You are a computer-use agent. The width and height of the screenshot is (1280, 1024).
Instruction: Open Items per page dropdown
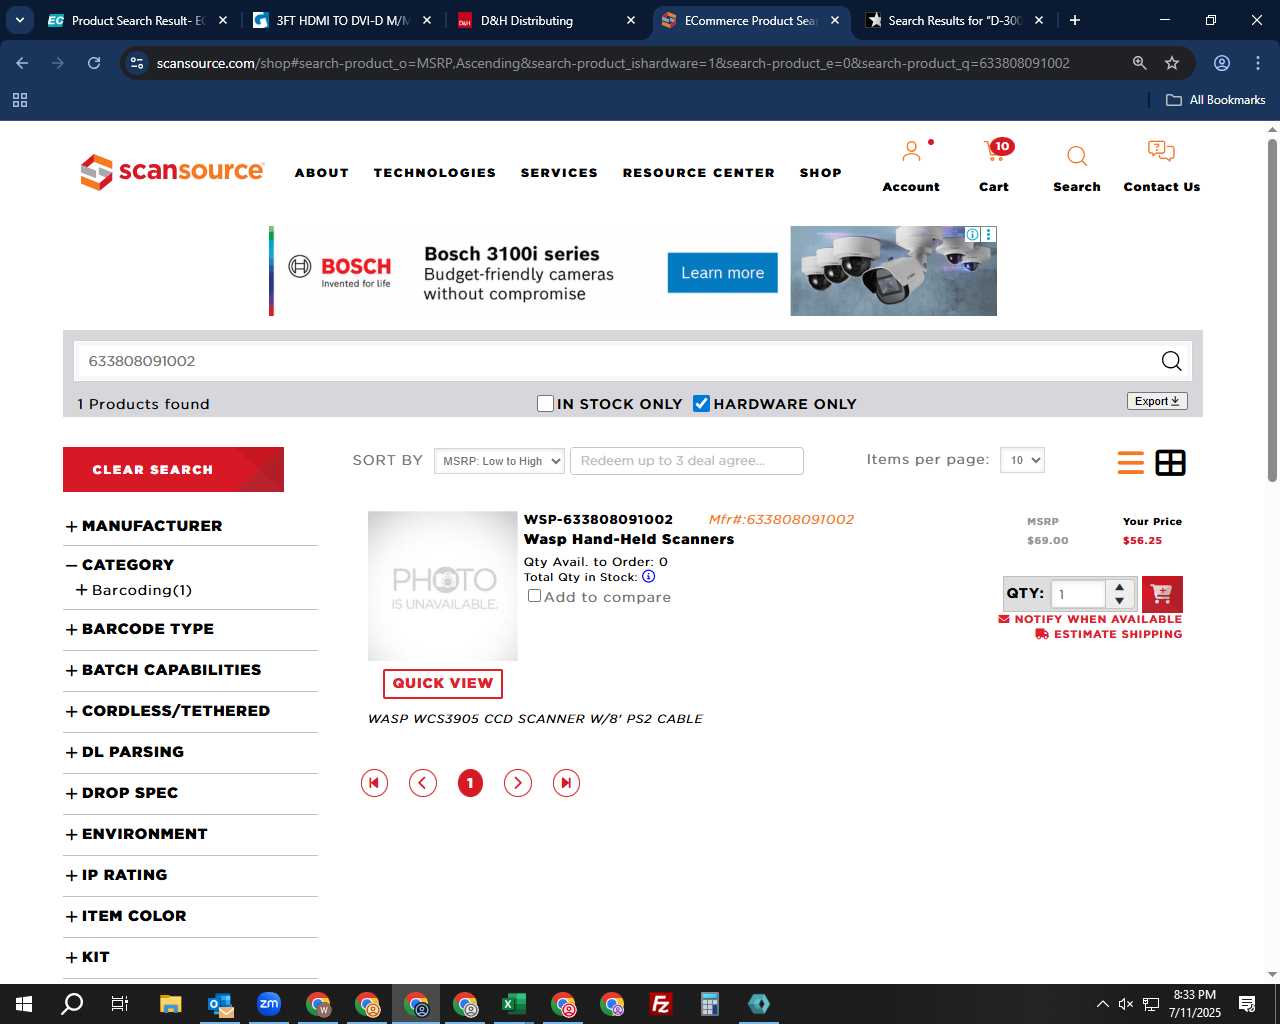click(x=1022, y=460)
